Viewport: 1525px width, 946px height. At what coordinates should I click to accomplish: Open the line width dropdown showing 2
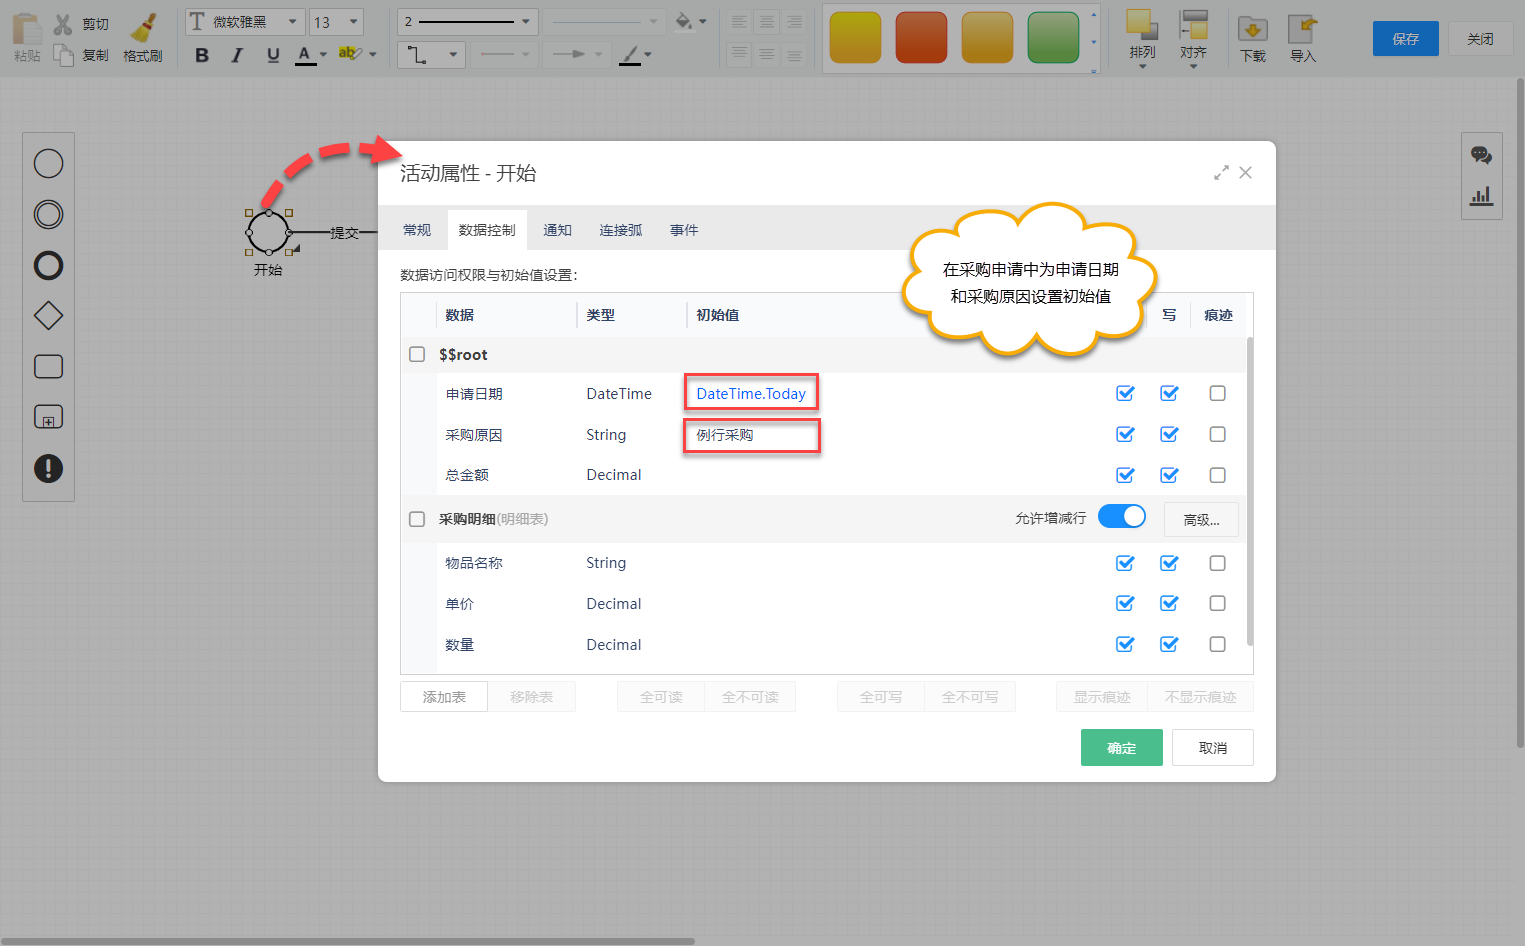[x=468, y=22]
